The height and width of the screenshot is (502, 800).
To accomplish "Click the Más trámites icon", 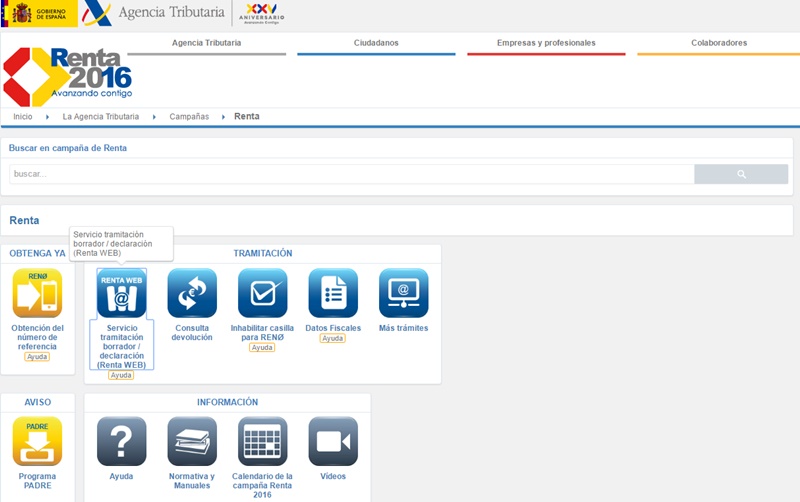I will click(403, 293).
